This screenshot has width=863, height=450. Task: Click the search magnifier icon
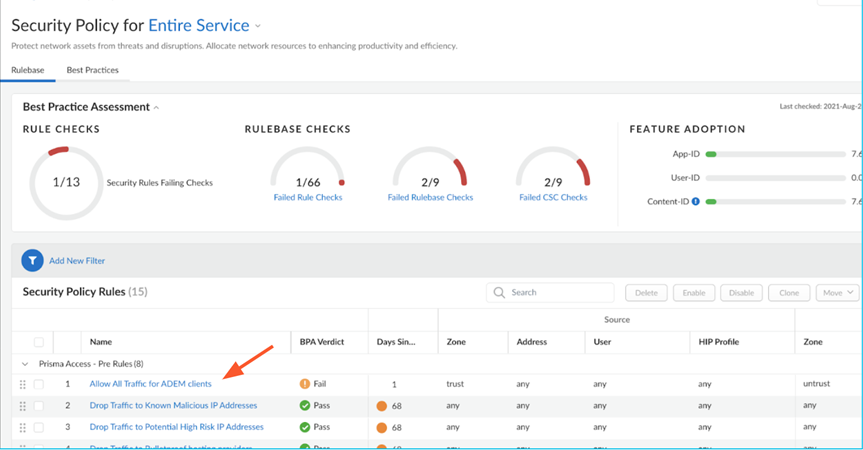pyautogui.click(x=499, y=293)
